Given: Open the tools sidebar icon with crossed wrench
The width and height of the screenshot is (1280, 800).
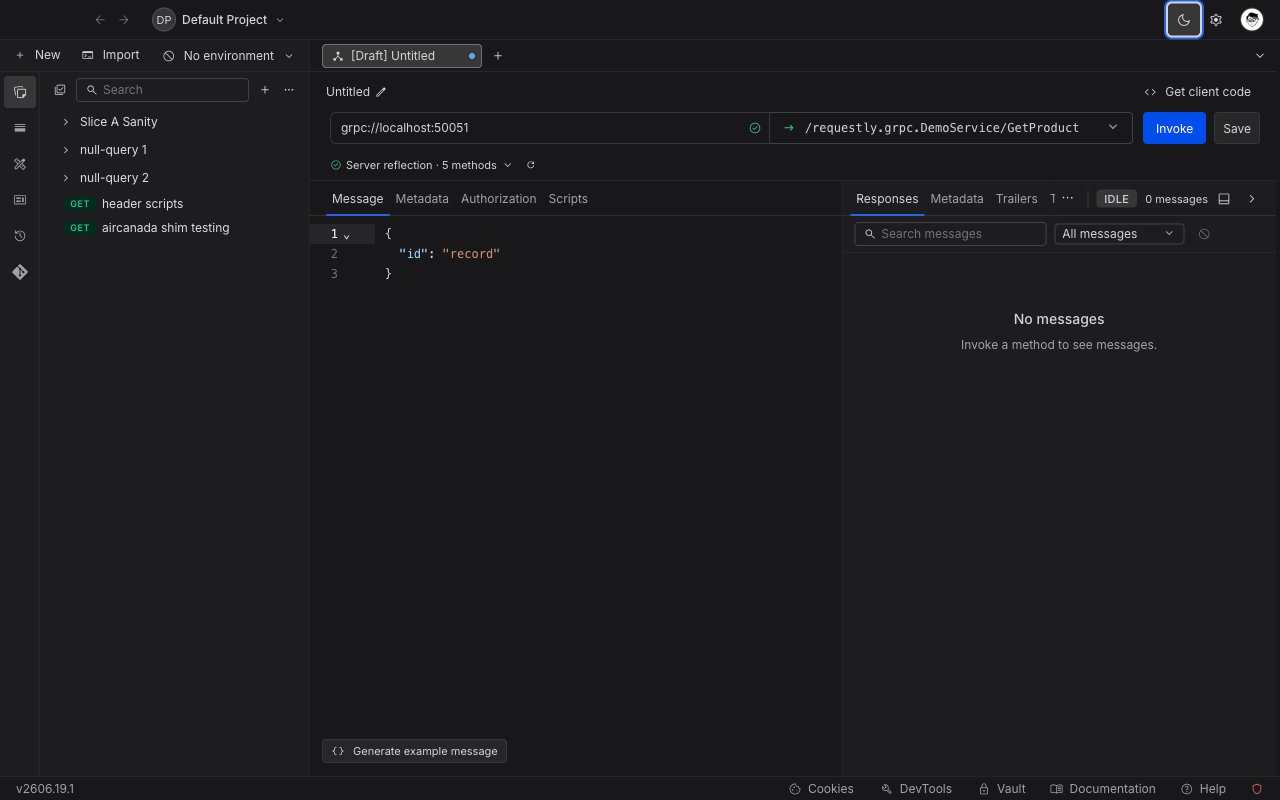Looking at the screenshot, I should click(20, 164).
